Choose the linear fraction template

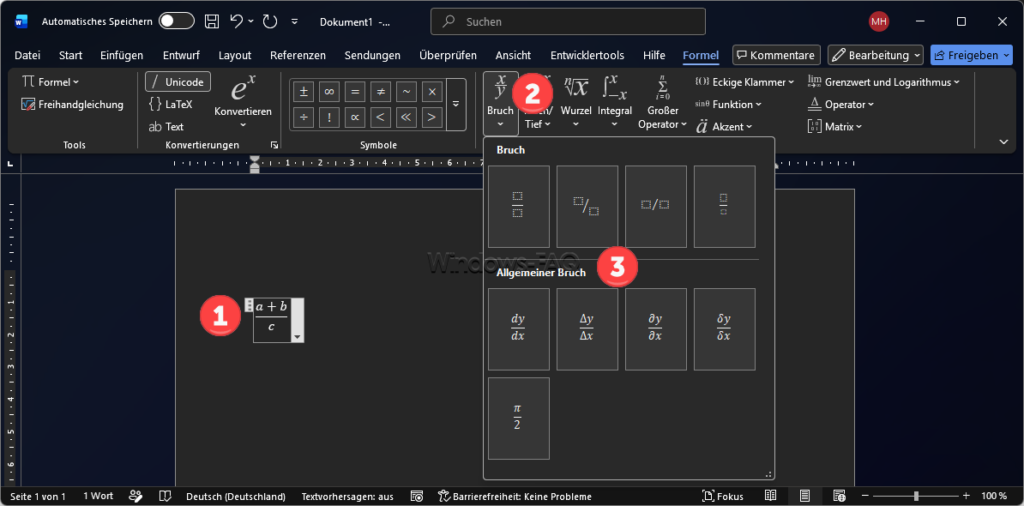656,206
